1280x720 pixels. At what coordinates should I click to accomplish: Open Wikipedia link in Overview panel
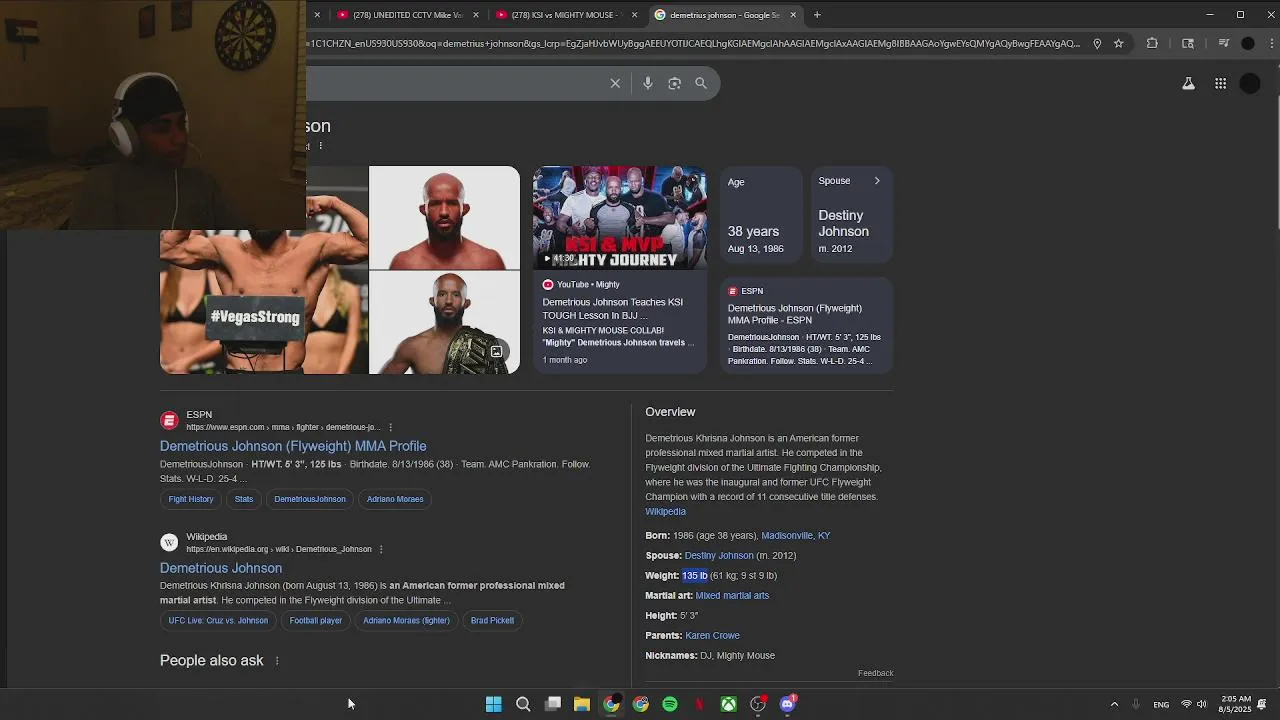(665, 511)
